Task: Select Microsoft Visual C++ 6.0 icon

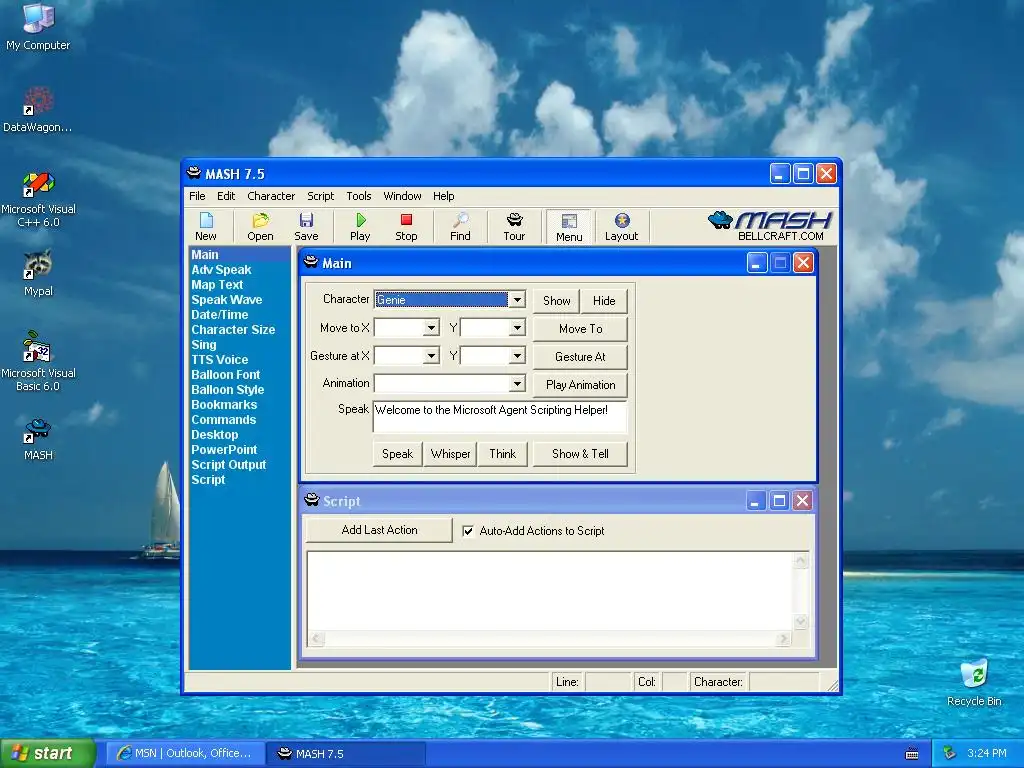Action: [38, 199]
